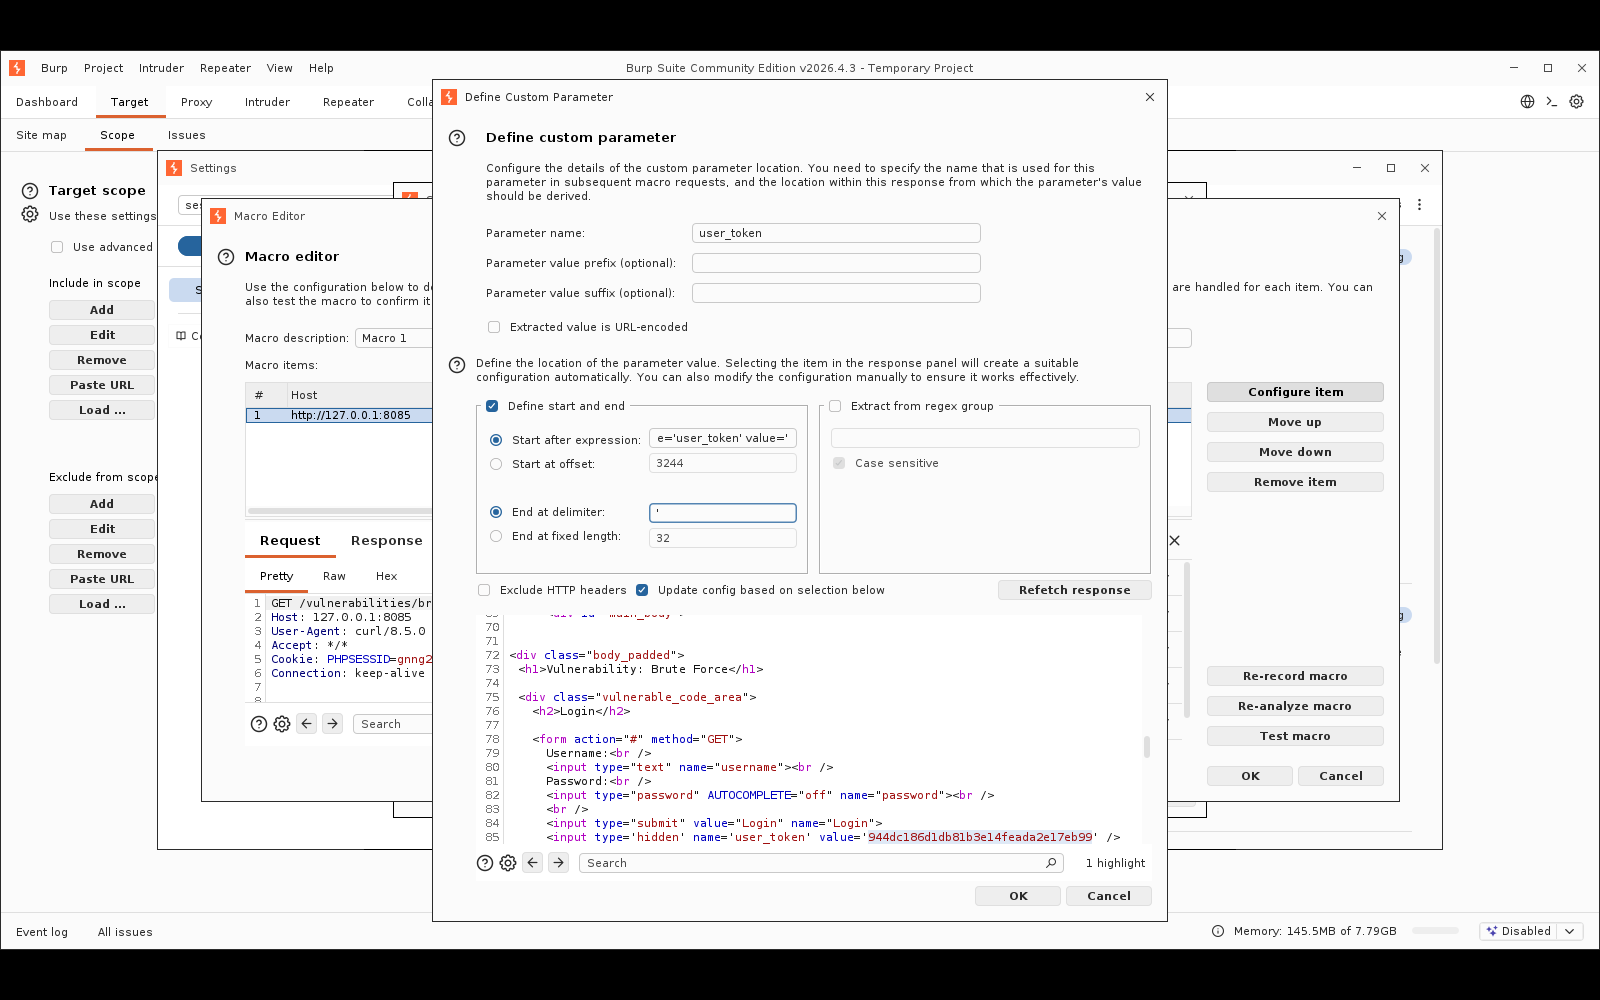1600x1000 pixels.
Task: Click the Burp Suite logo in the menu bar
Action: [17, 68]
